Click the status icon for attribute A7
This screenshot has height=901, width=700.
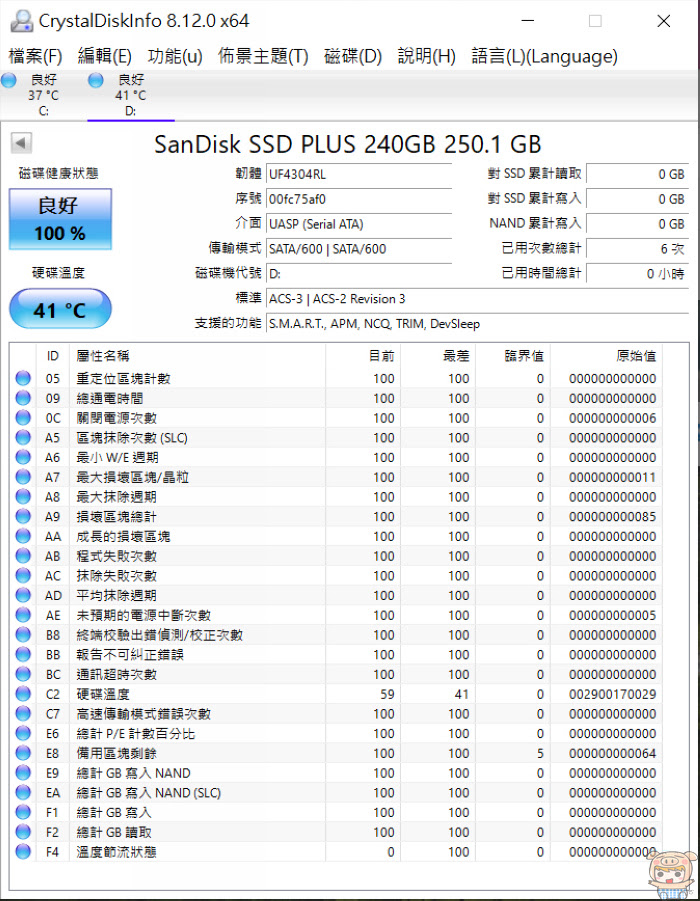click(x=23, y=477)
